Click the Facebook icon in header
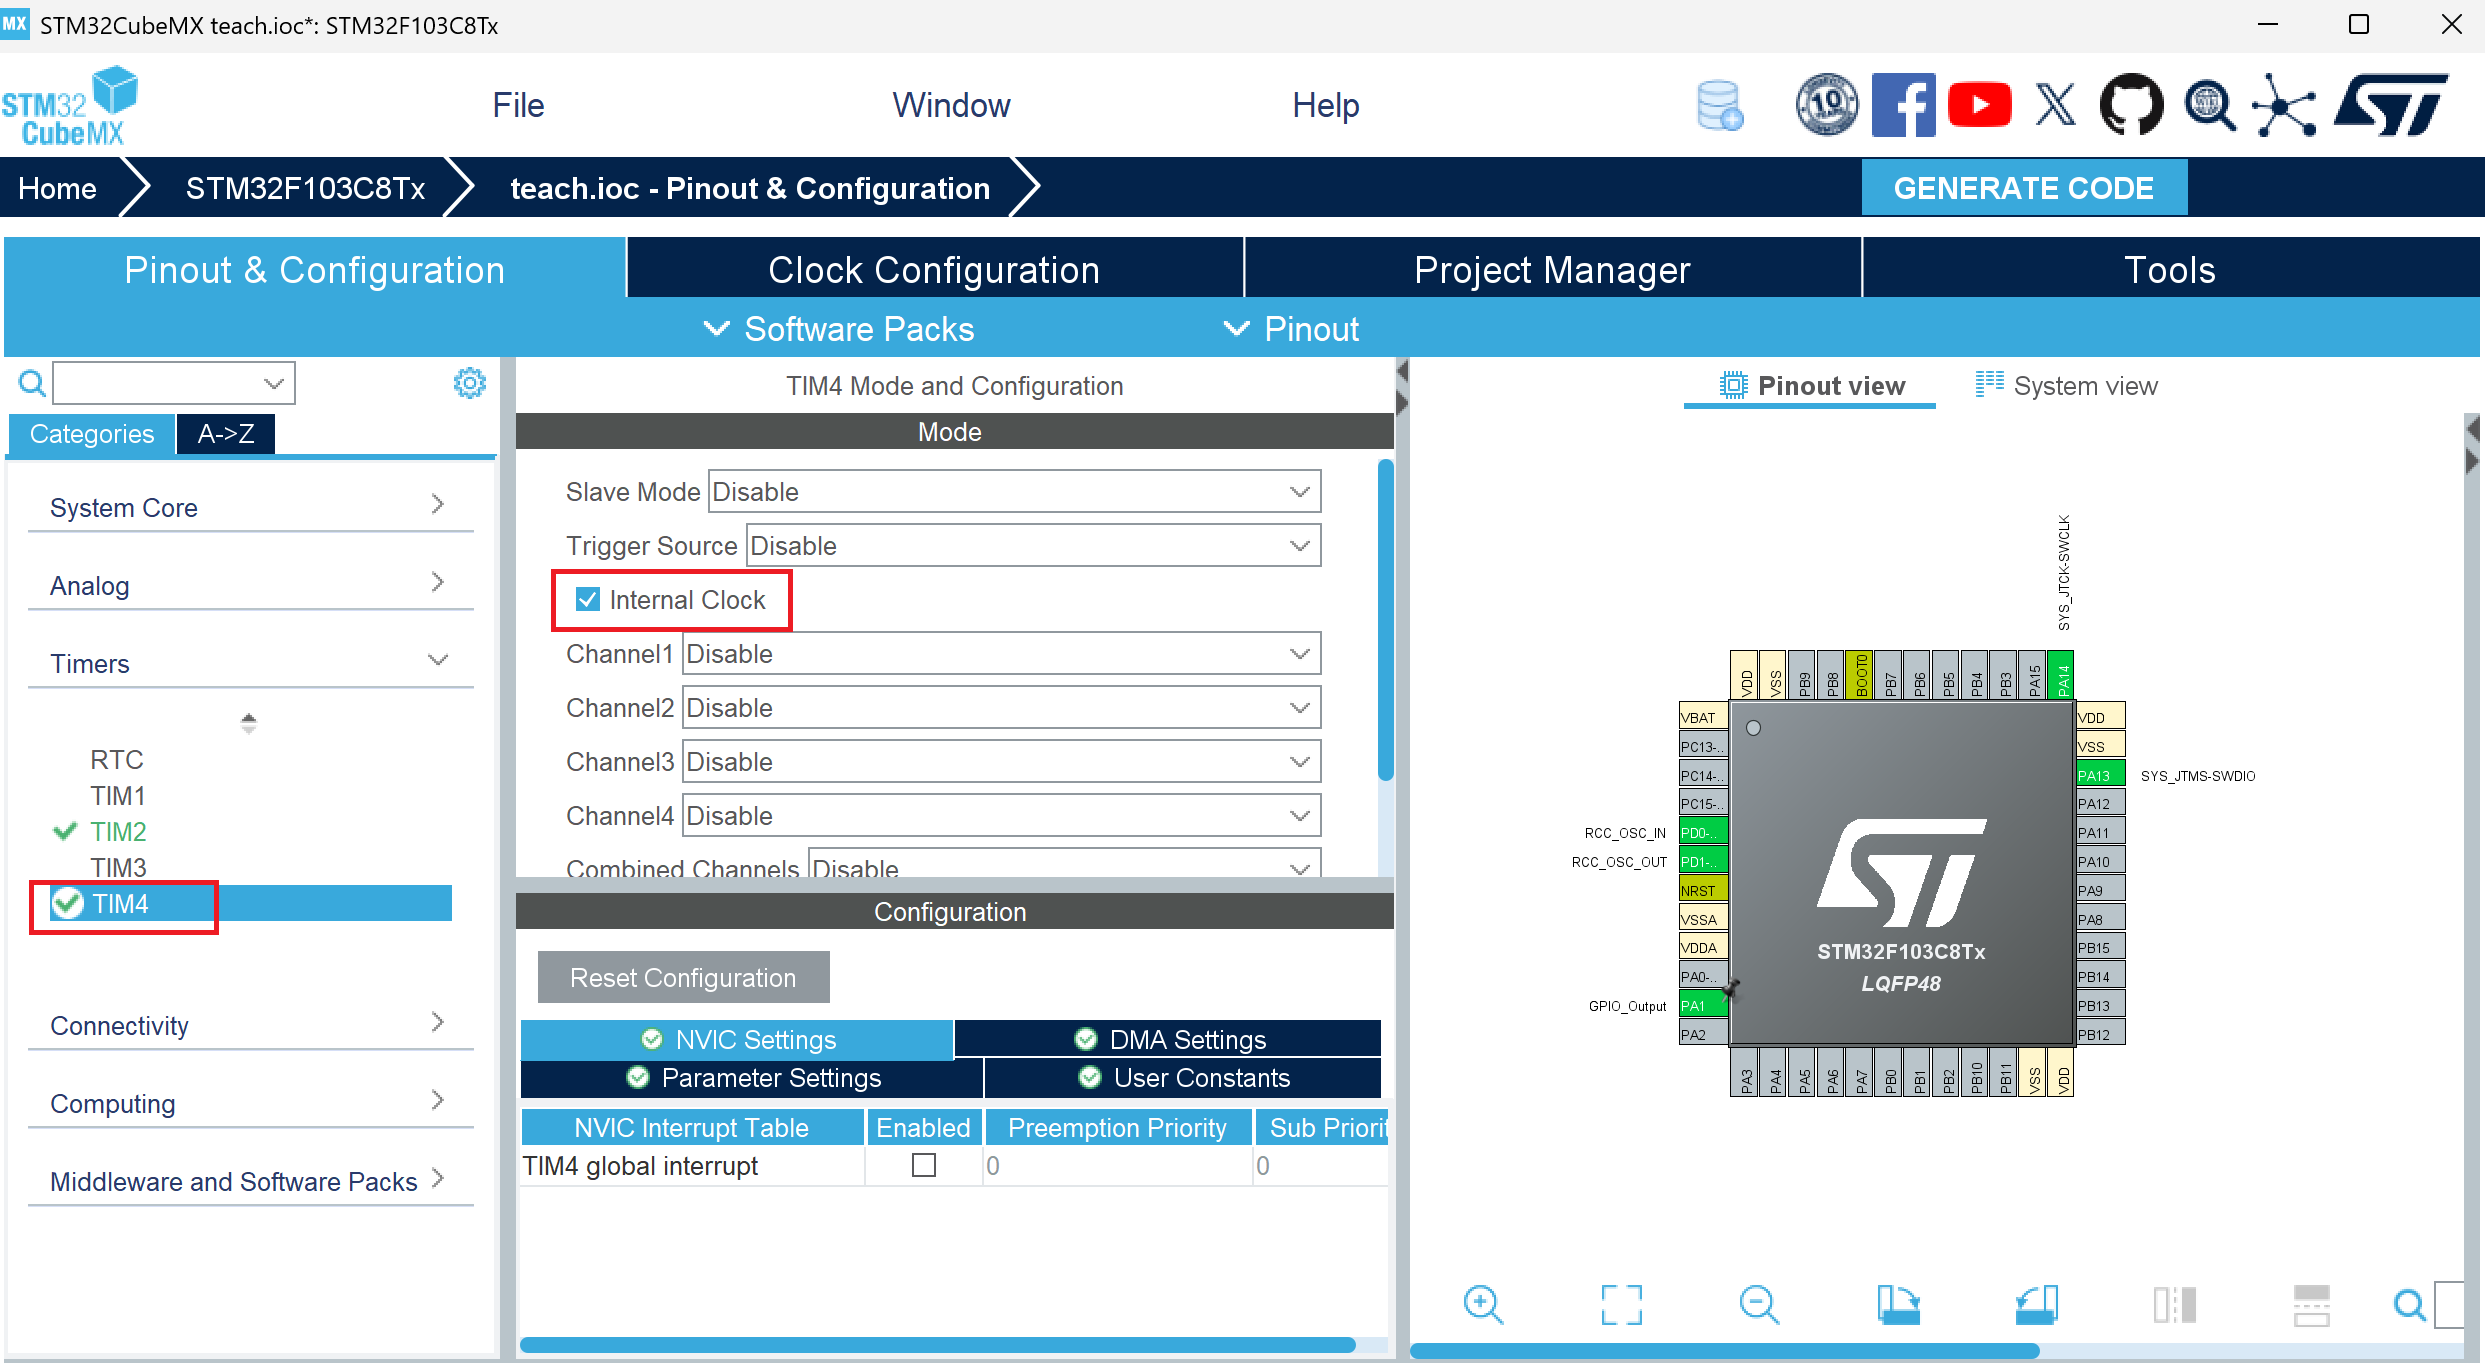 [1903, 105]
